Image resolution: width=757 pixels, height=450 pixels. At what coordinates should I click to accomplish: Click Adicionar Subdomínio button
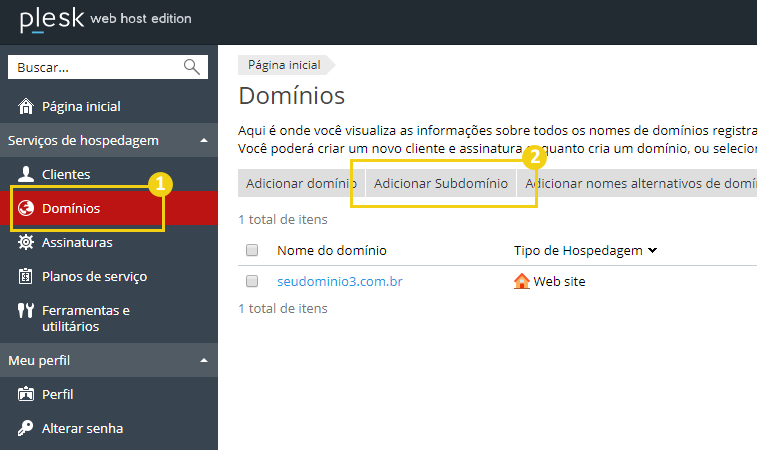(441, 183)
